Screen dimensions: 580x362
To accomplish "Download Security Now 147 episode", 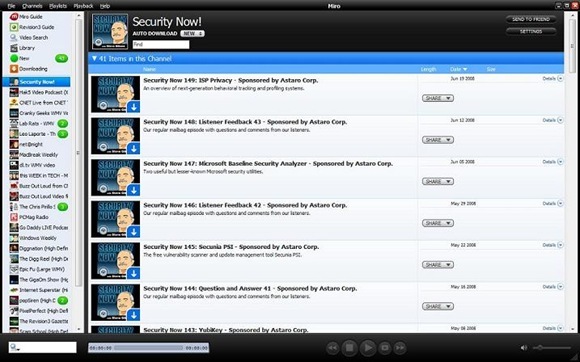I will (x=134, y=190).
